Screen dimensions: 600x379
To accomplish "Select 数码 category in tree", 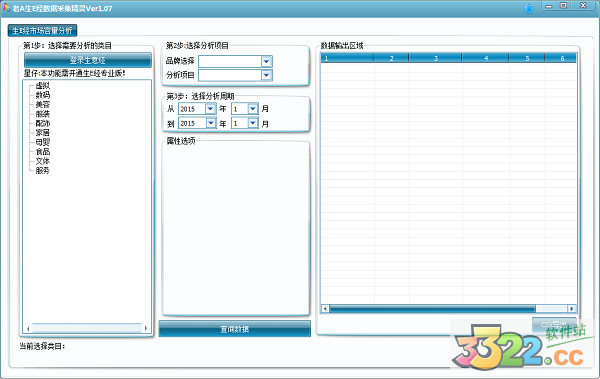I will (x=42, y=95).
